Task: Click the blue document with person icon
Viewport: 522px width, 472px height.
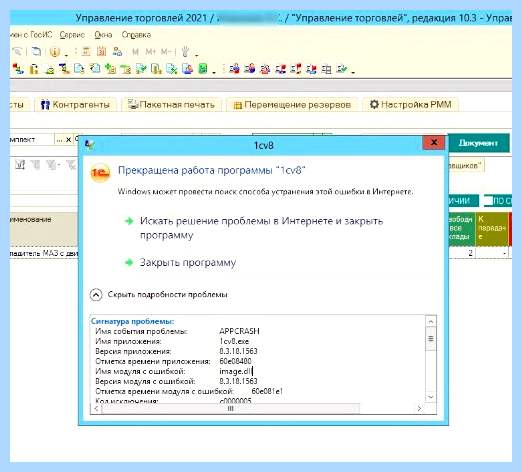Action: click(x=188, y=69)
